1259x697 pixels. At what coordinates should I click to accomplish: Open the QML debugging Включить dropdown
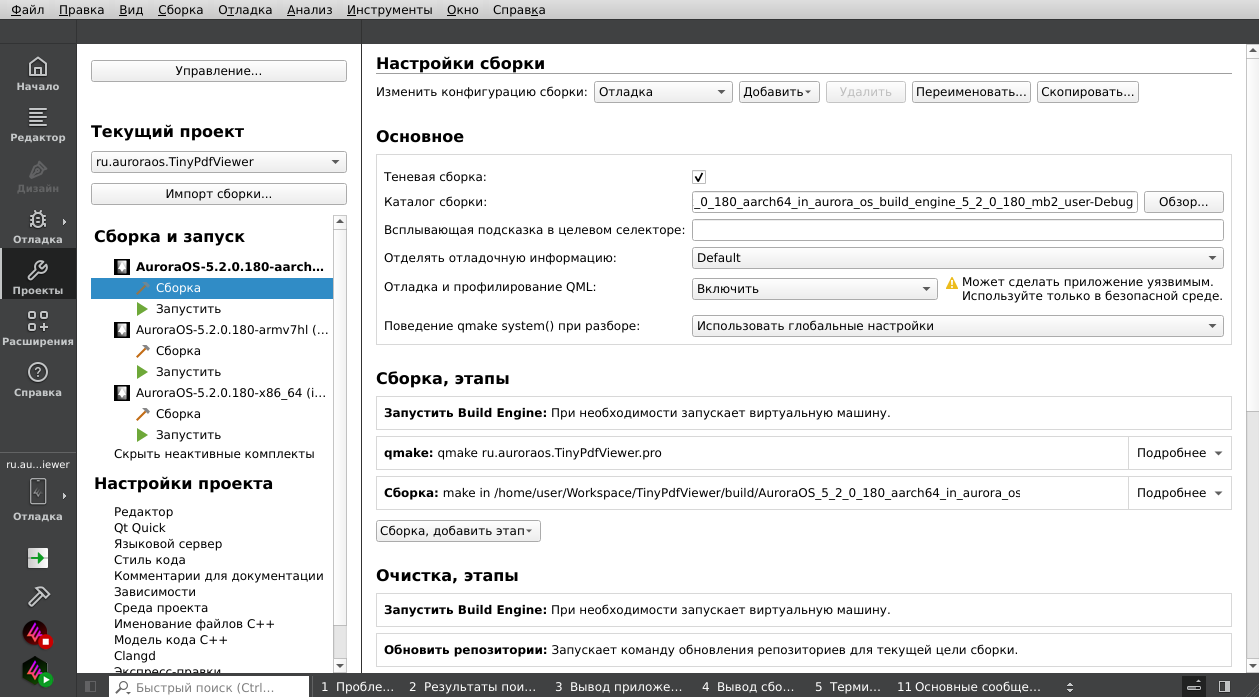pos(814,289)
